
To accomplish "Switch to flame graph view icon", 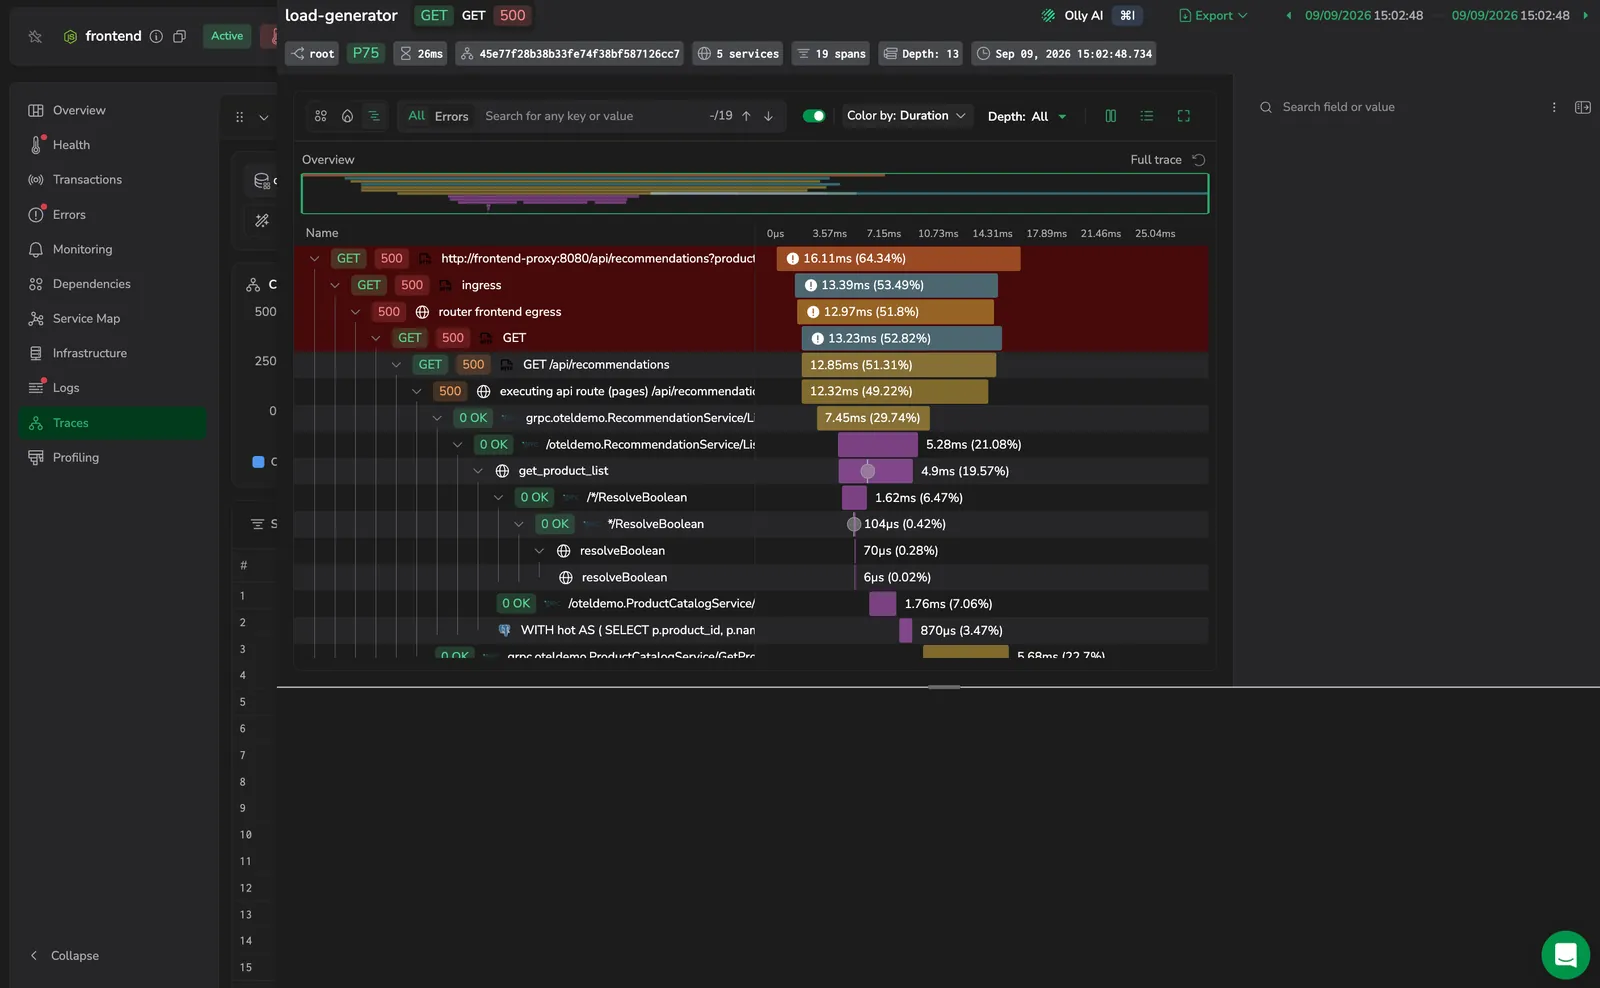I will point(347,116).
